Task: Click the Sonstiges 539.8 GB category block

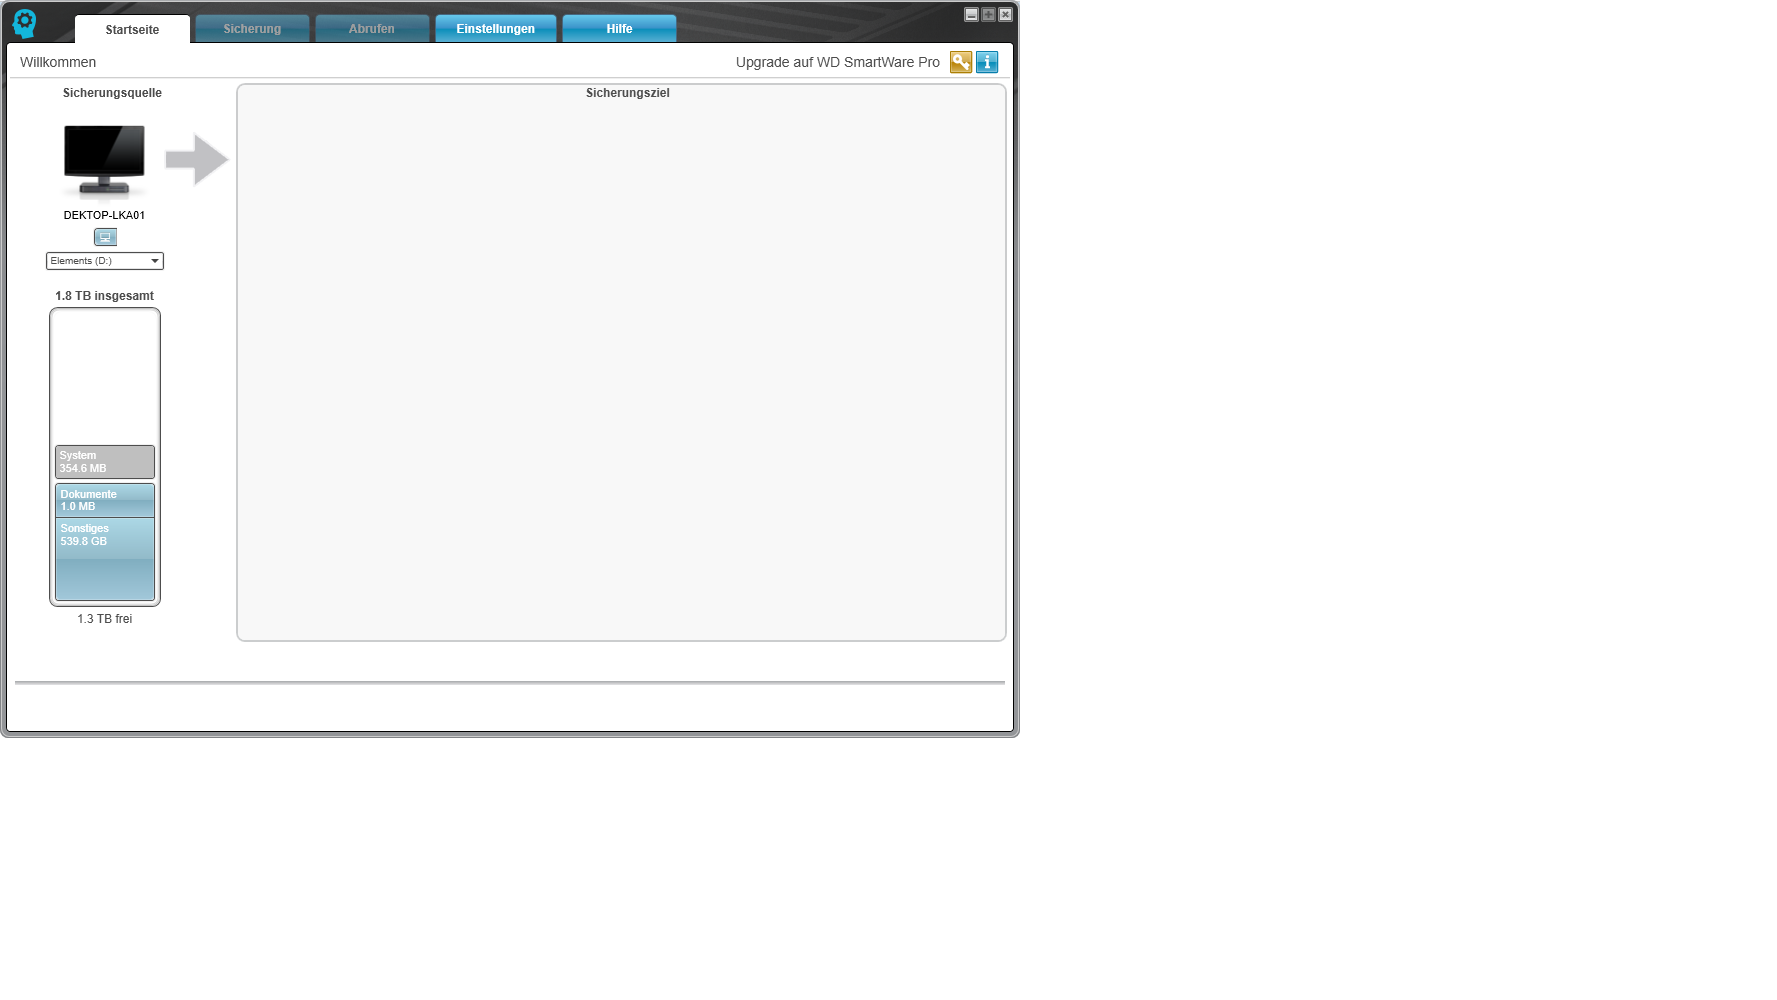Action: point(105,559)
